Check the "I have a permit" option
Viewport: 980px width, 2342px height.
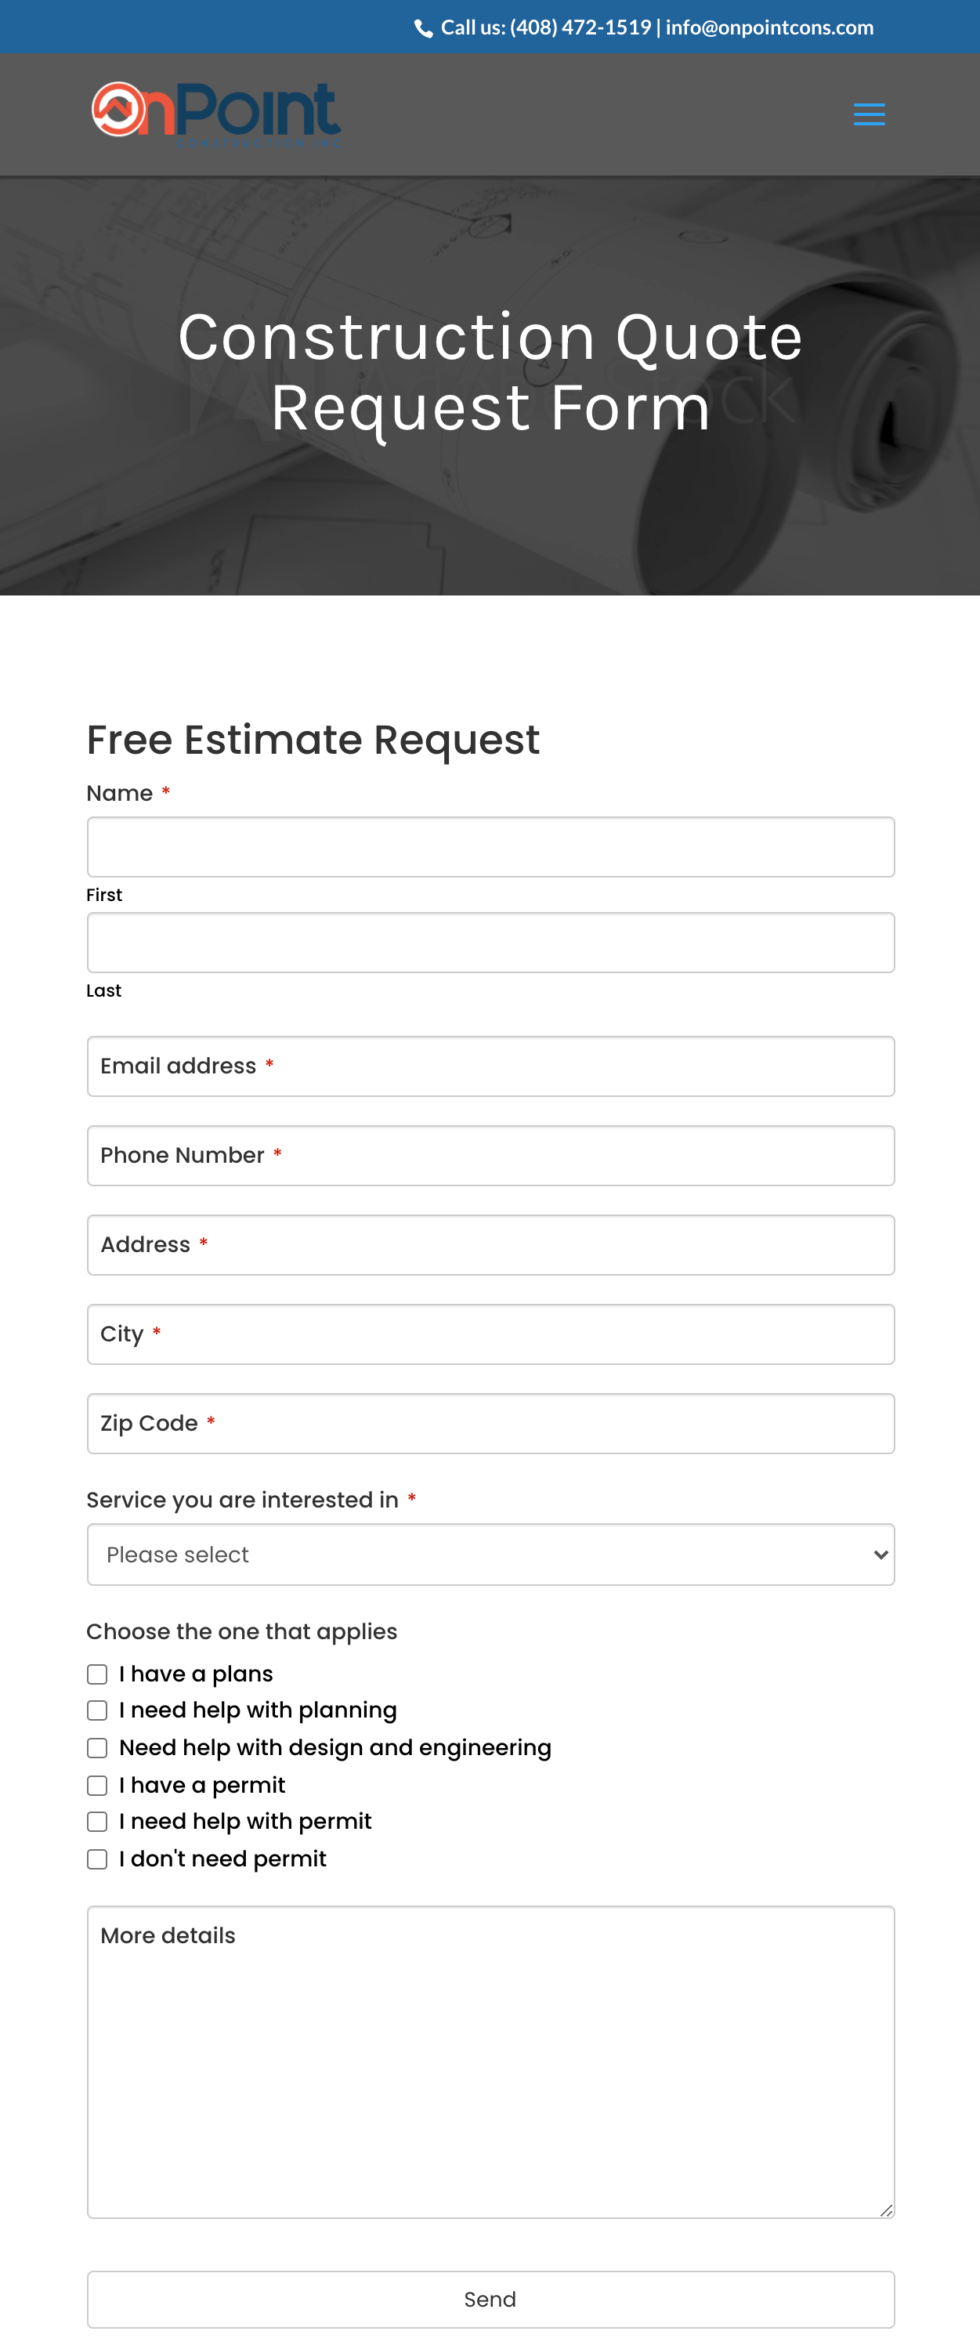97,1785
